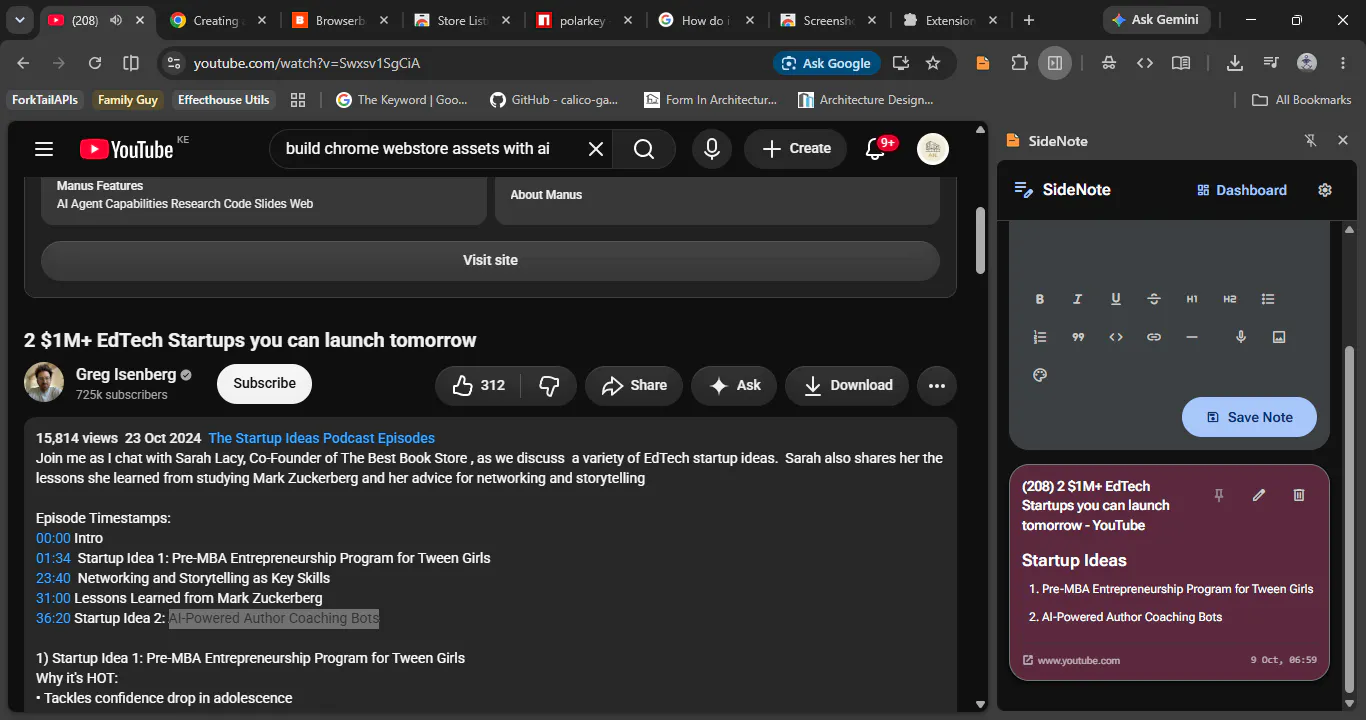This screenshot has width=1366, height=720.
Task: Switch to the Extensions tab
Action: [951, 20]
